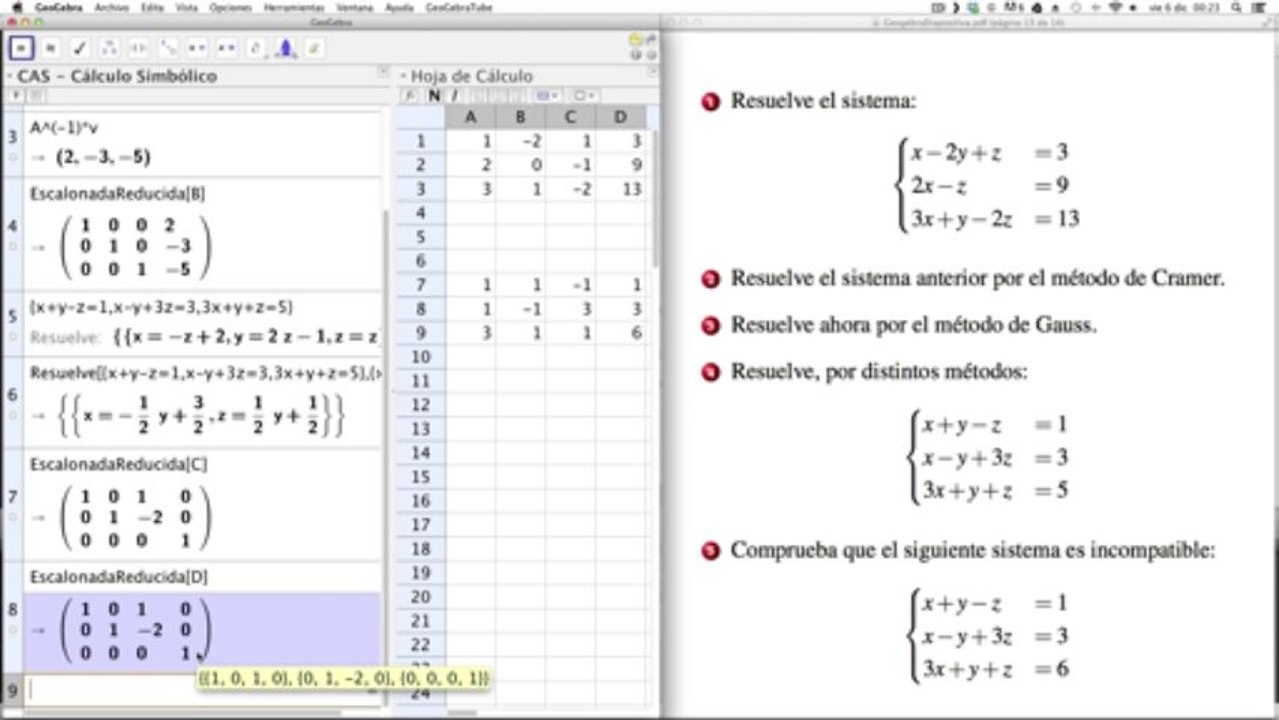This screenshot has width=1279, height=720.
Task: Click CAS input EscalonadaReducida[C]
Action: tap(118, 465)
